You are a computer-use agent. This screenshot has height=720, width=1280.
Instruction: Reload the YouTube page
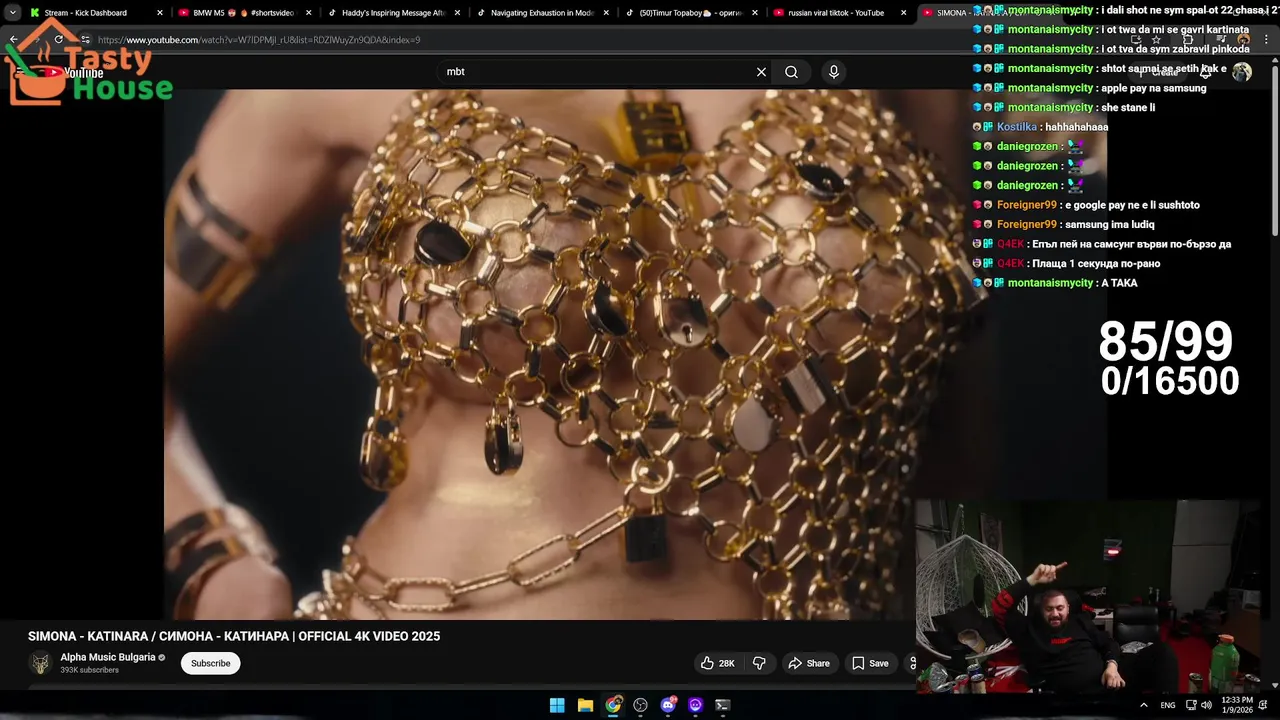point(58,40)
